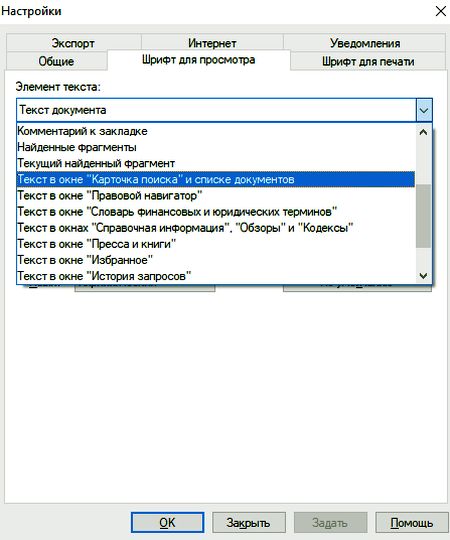
Task: Switch to the Общие tab
Action: [x=56, y=61]
